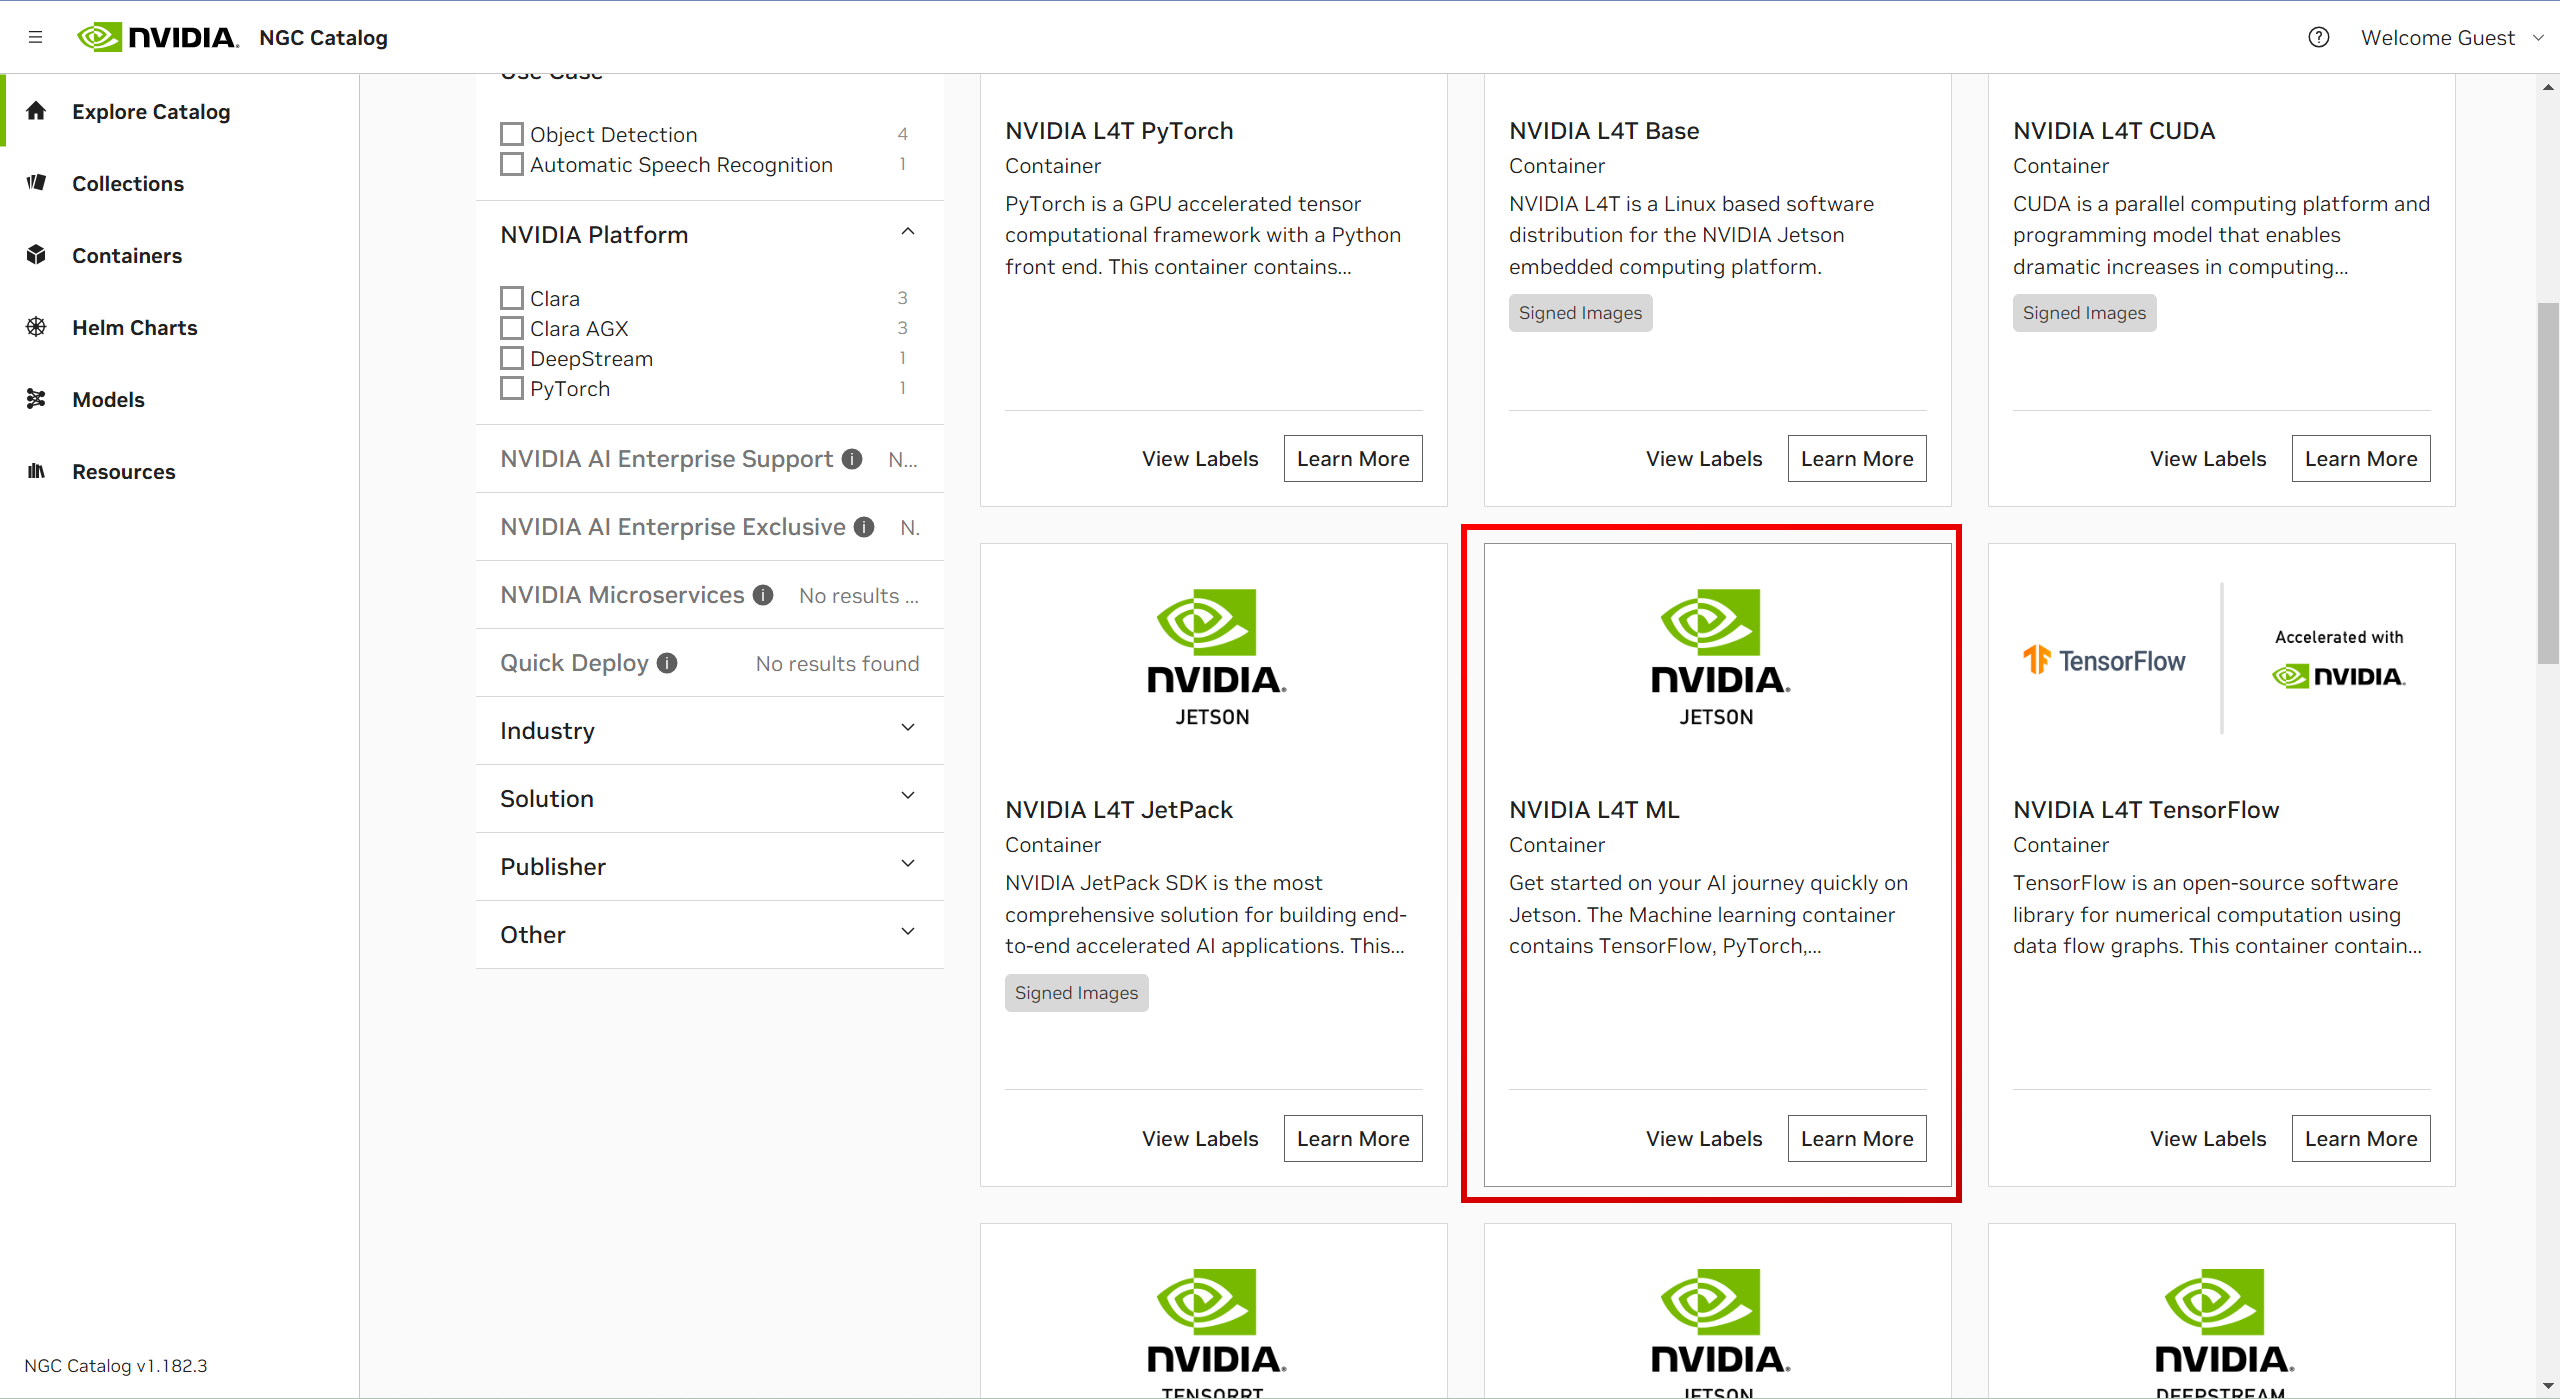This screenshot has width=2560, height=1399.
Task: Click the Quick Deploy info icon
Action: [x=667, y=662]
